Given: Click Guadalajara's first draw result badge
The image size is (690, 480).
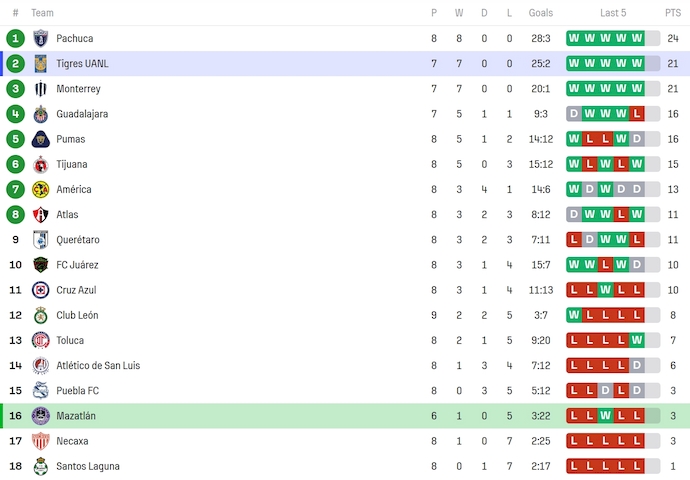Looking at the screenshot, I should click(574, 114).
